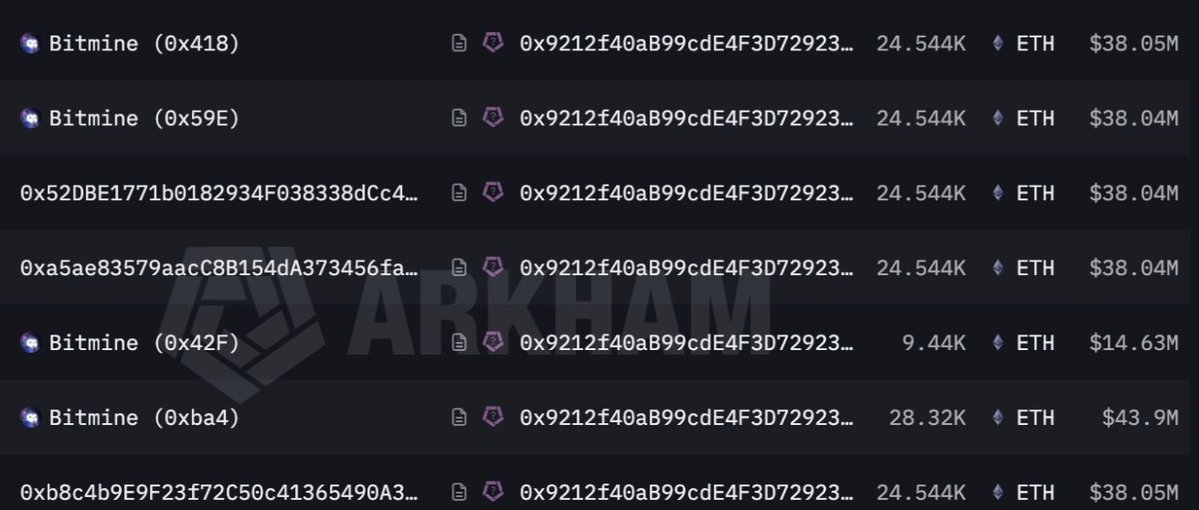Viewport: 1199px width, 510px height.
Task: Open sender address 0xb8c4b9E9F23f72C50c41365490A3
Action: (219, 492)
